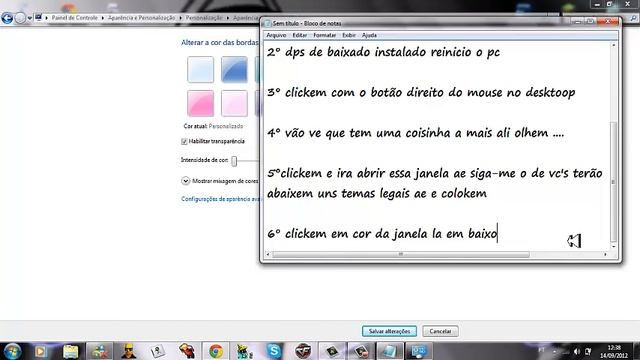
Task: Click the Back arrow in Control Panel
Action: 7,18
